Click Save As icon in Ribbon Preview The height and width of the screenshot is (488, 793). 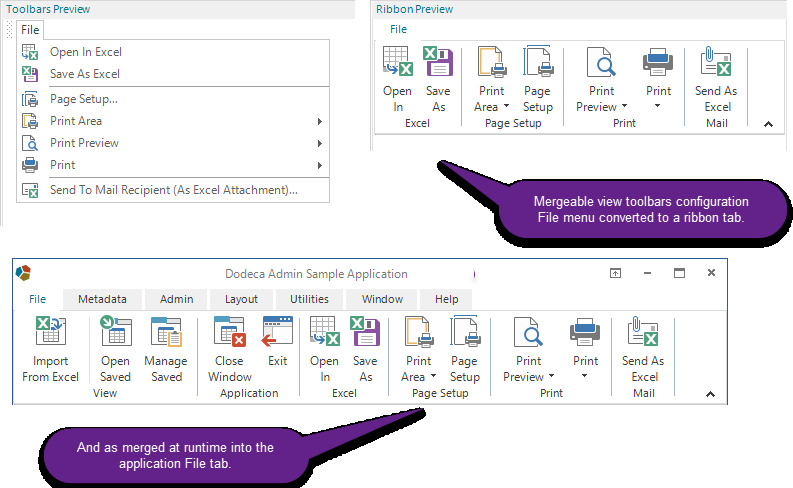pos(438,61)
